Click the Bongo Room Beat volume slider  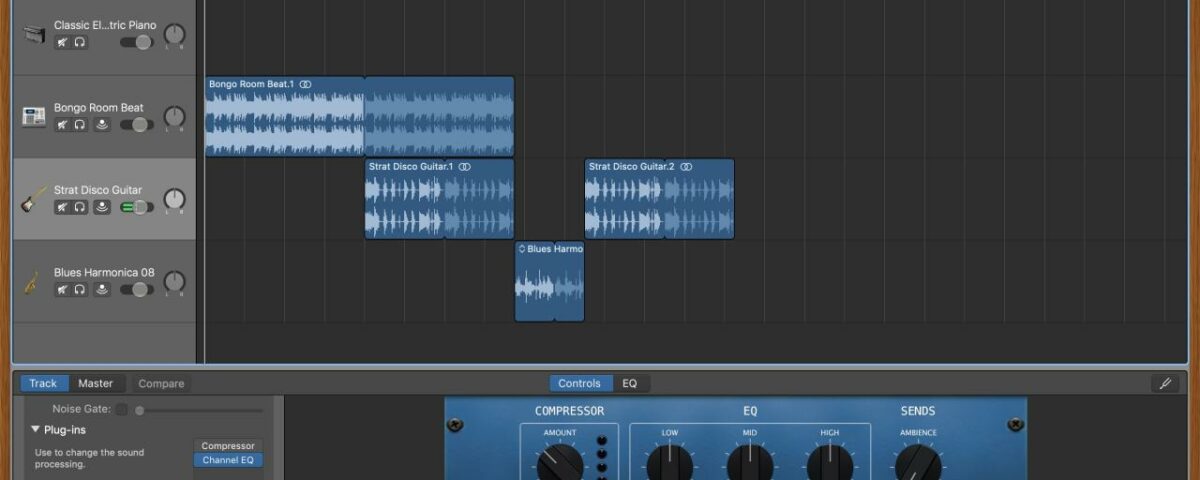click(137, 125)
